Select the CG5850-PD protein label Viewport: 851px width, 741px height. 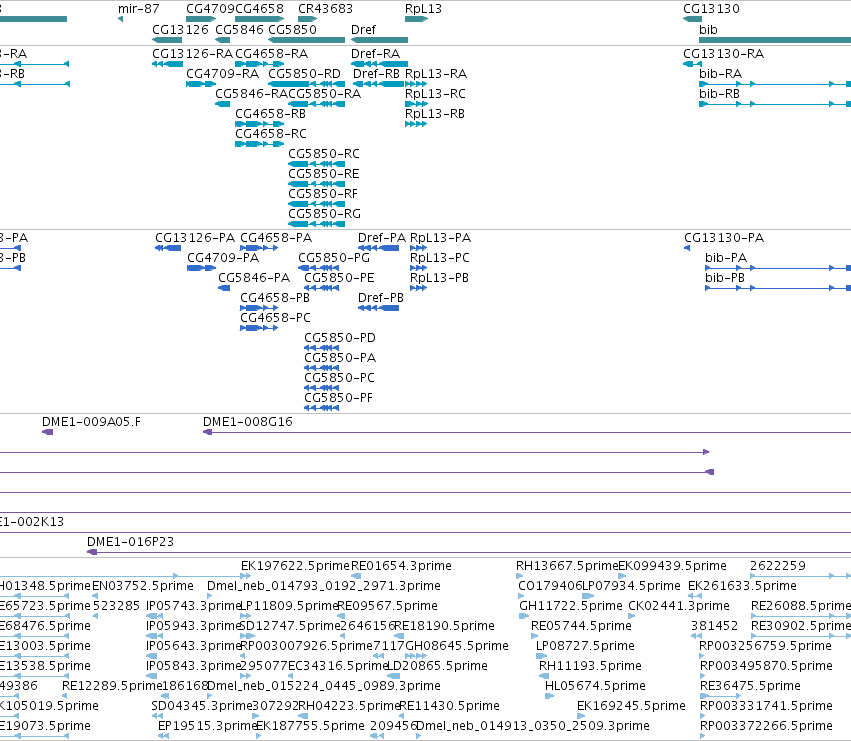click(x=340, y=338)
